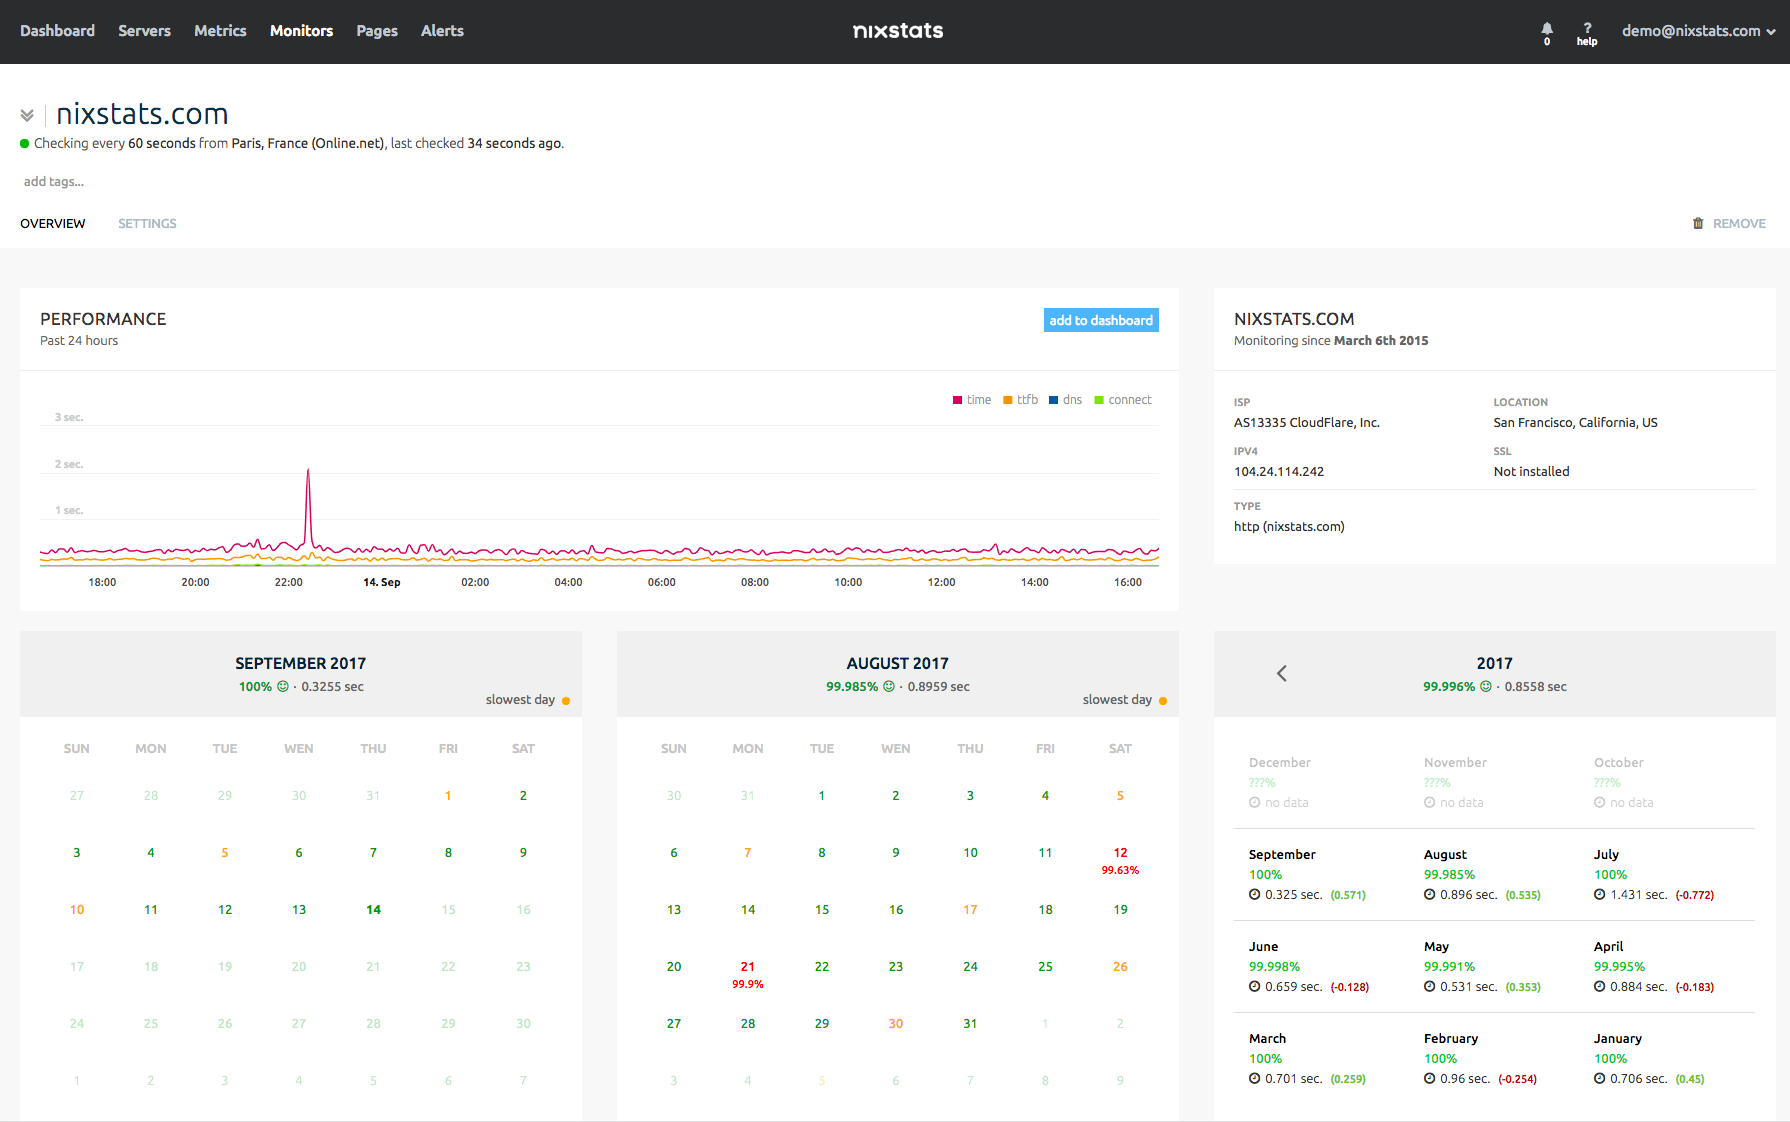Click clock icon beside July 1.431 sec.
This screenshot has width=1790, height=1122.
pyautogui.click(x=1599, y=894)
